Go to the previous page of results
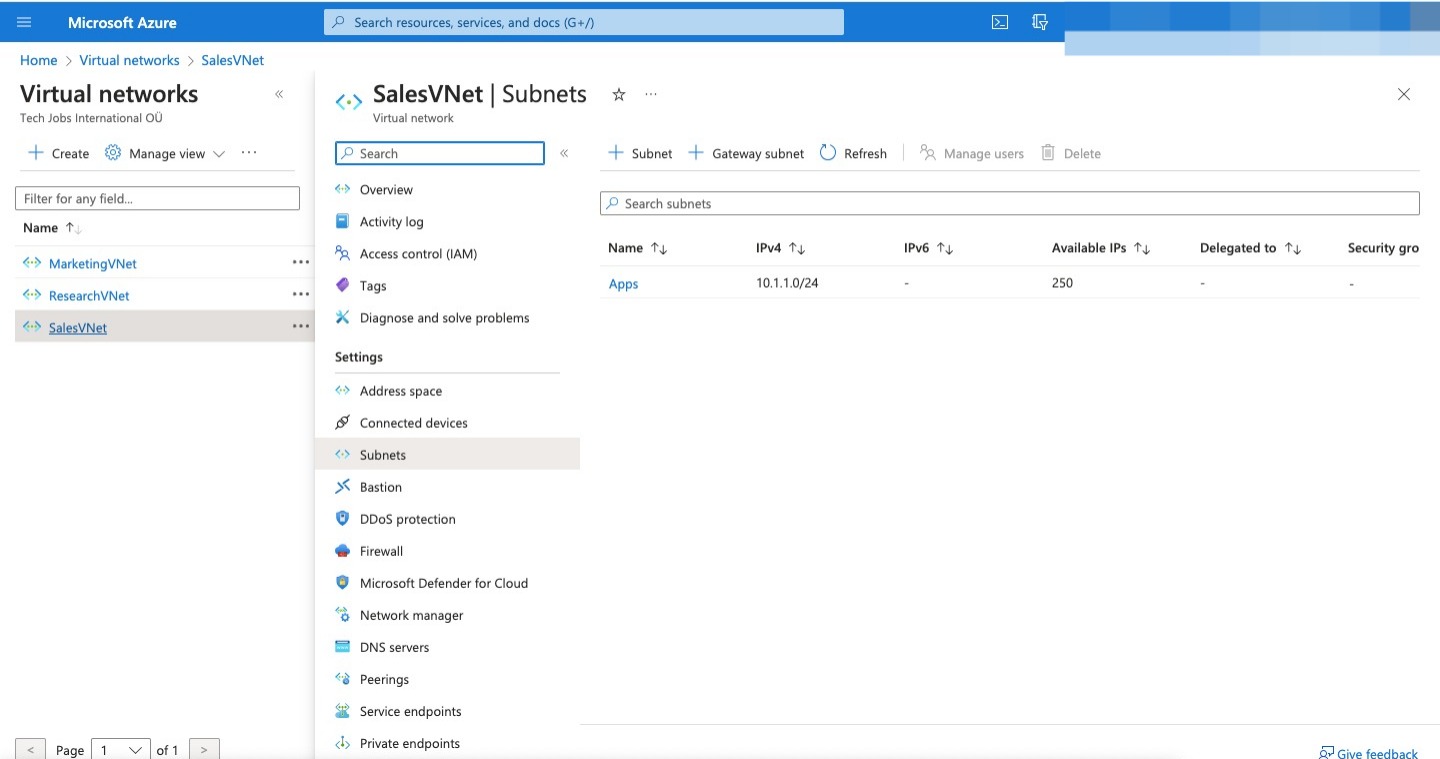Image resolution: width=1440 pixels, height=759 pixels. point(31,749)
